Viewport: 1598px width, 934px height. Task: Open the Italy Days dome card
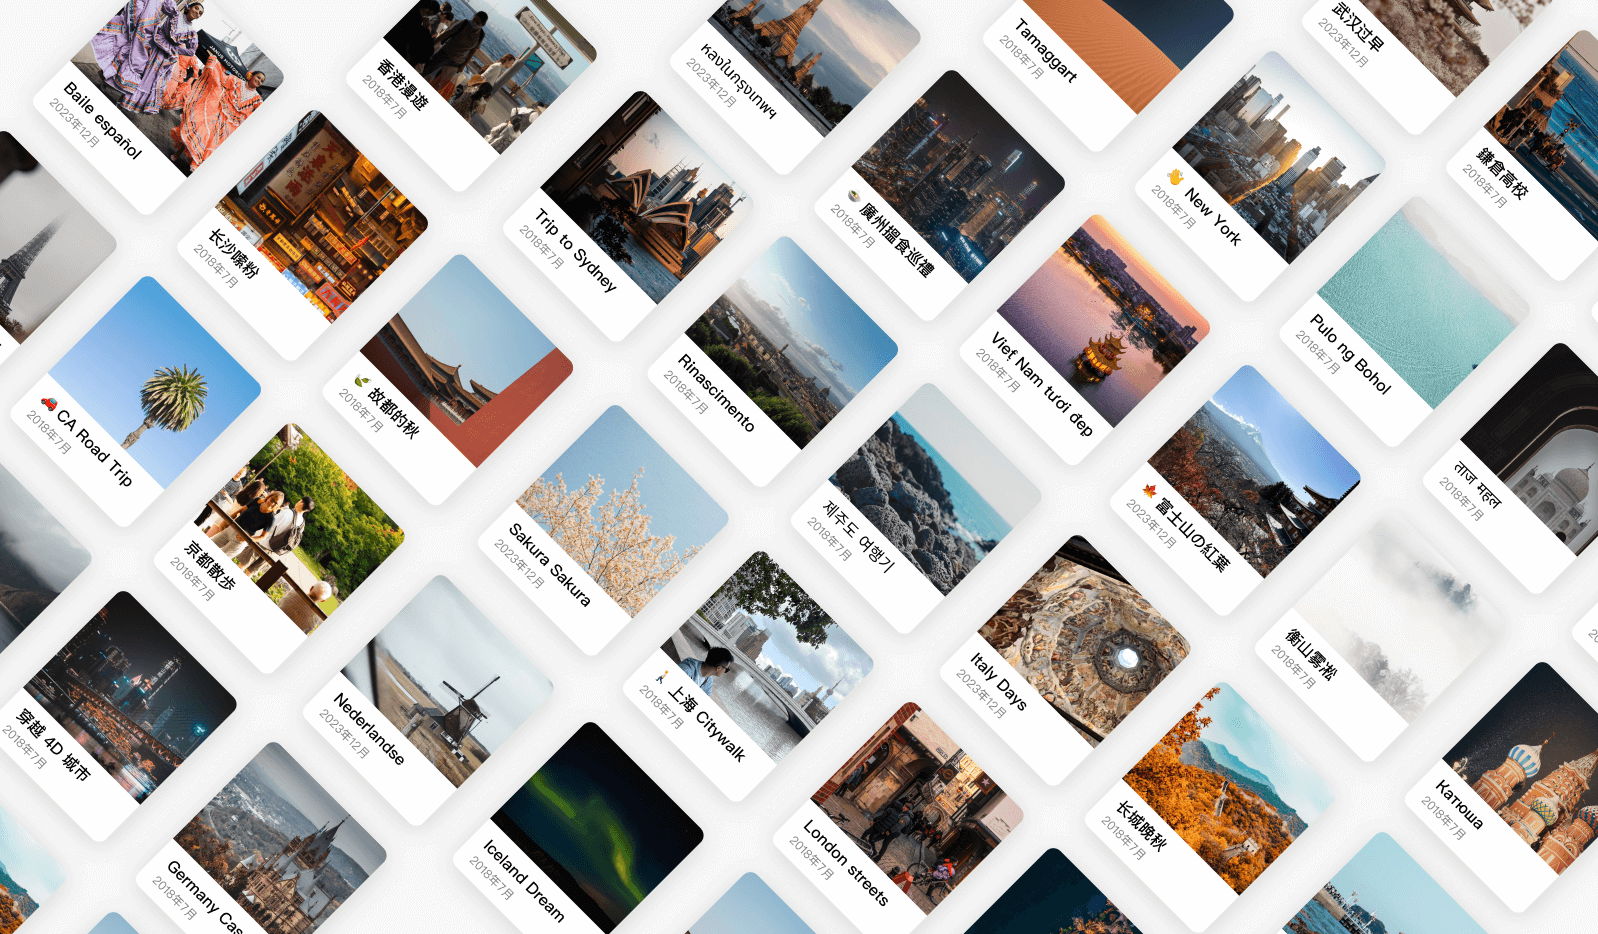point(1064,660)
